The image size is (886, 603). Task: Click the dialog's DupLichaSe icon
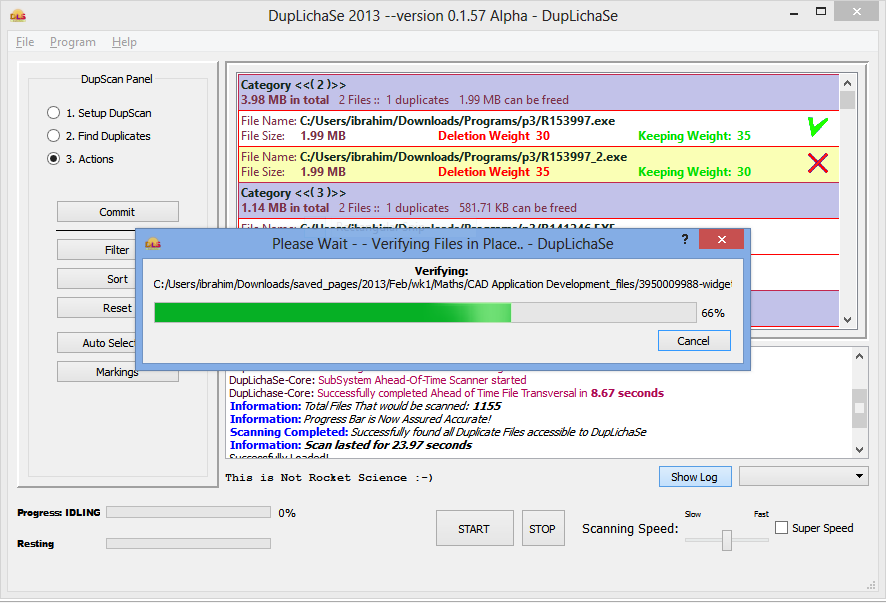[153, 244]
